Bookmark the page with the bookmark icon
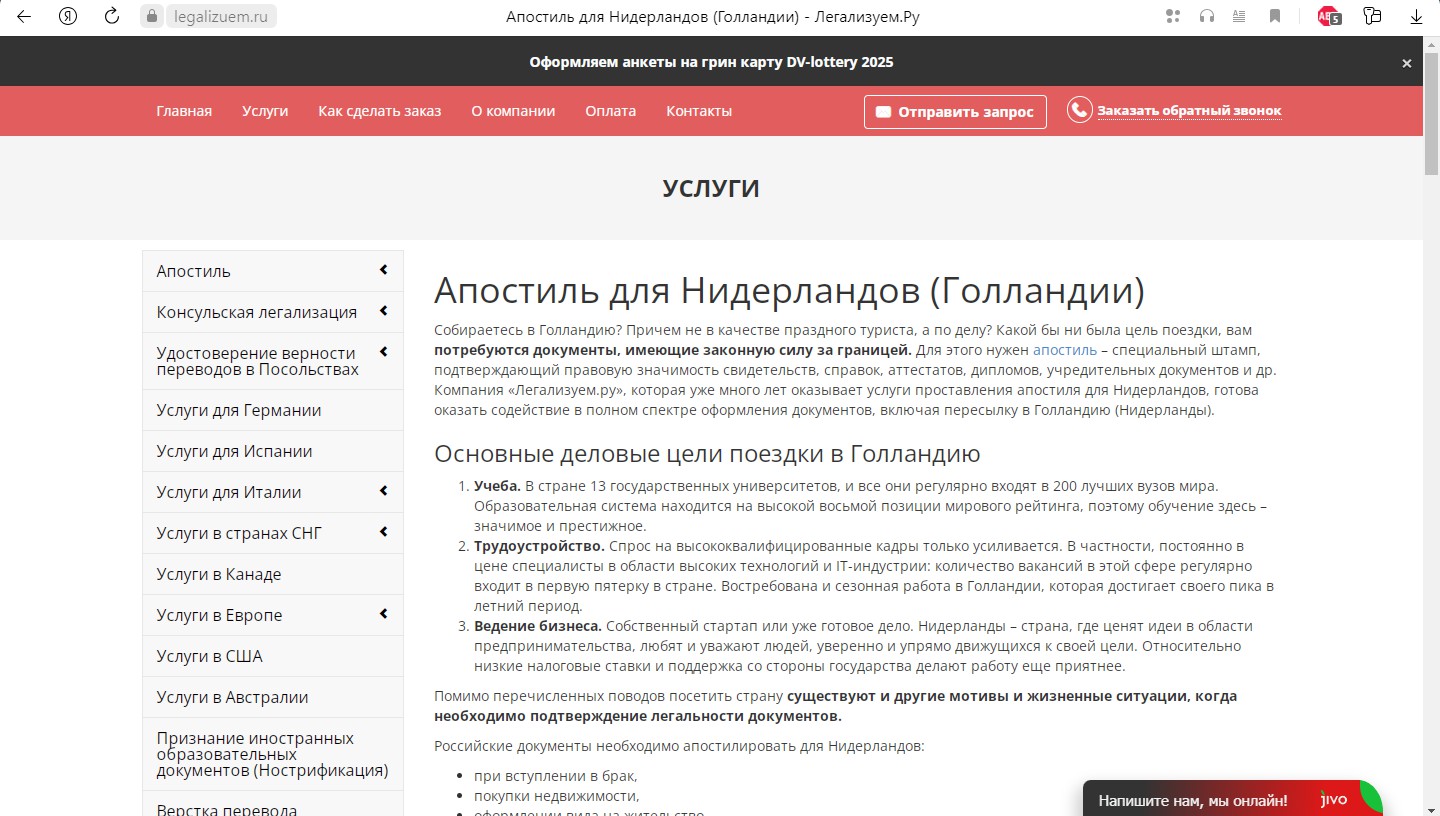1440x816 pixels. (x=1275, y=16)
